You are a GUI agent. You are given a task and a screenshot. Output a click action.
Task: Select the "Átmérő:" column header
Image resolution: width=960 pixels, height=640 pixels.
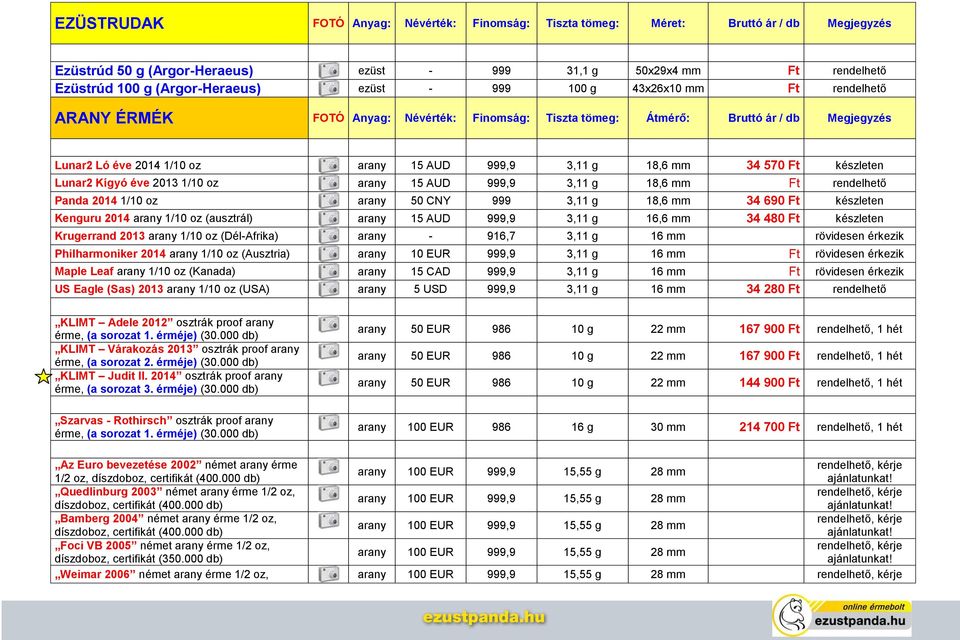coord(668,118)
